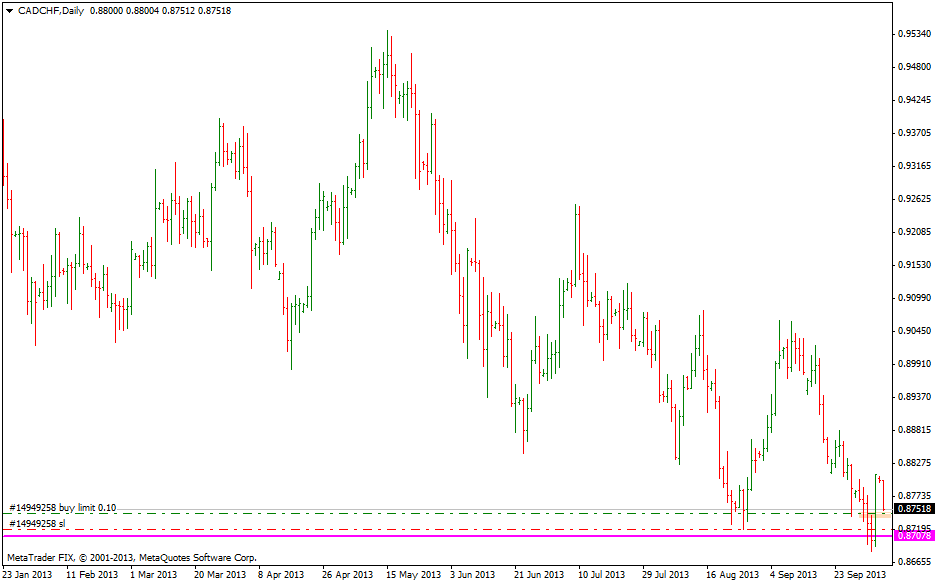Screen dimensions: 935x583
Task: Click the 0.93705 price scale label
Action: tap(914, 133)
